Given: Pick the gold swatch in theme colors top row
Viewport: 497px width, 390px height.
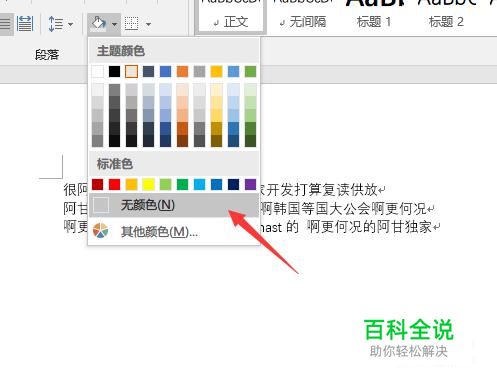Looking at the screenshot, I should [x=216, y=71].
